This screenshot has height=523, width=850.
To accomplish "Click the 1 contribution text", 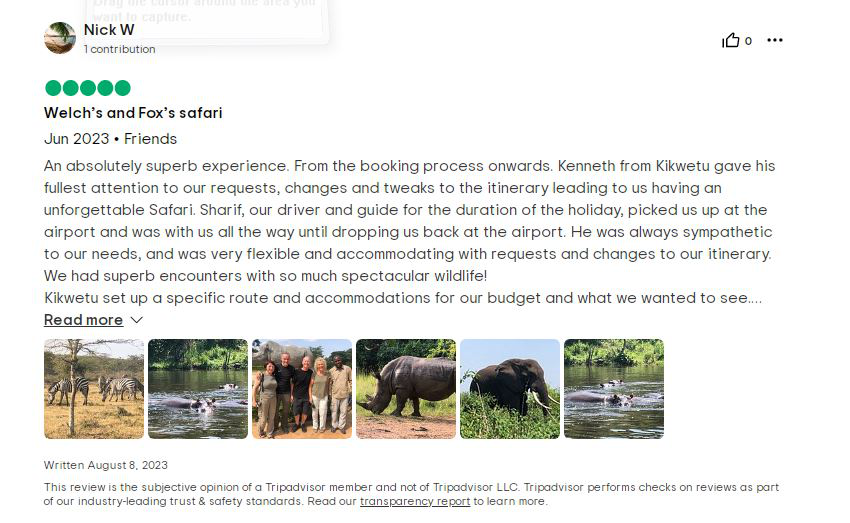I will pos(119,49).
